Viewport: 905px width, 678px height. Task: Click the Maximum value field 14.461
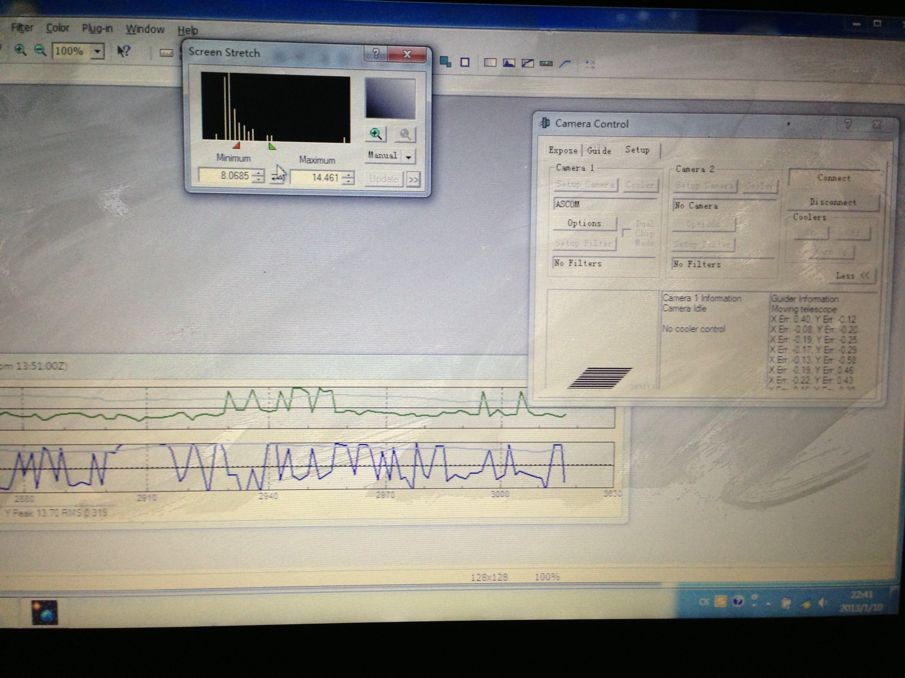(x=316, y=178)
